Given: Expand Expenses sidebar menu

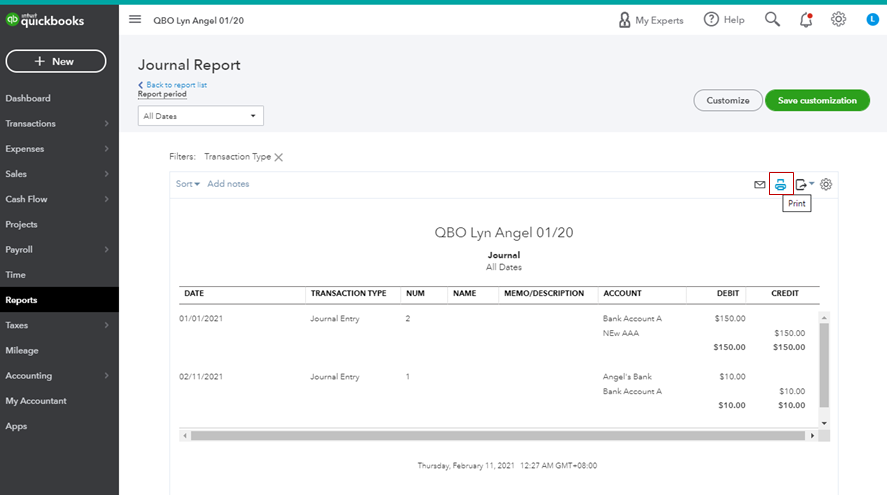Looking at the screenshot, I should 59,149.
